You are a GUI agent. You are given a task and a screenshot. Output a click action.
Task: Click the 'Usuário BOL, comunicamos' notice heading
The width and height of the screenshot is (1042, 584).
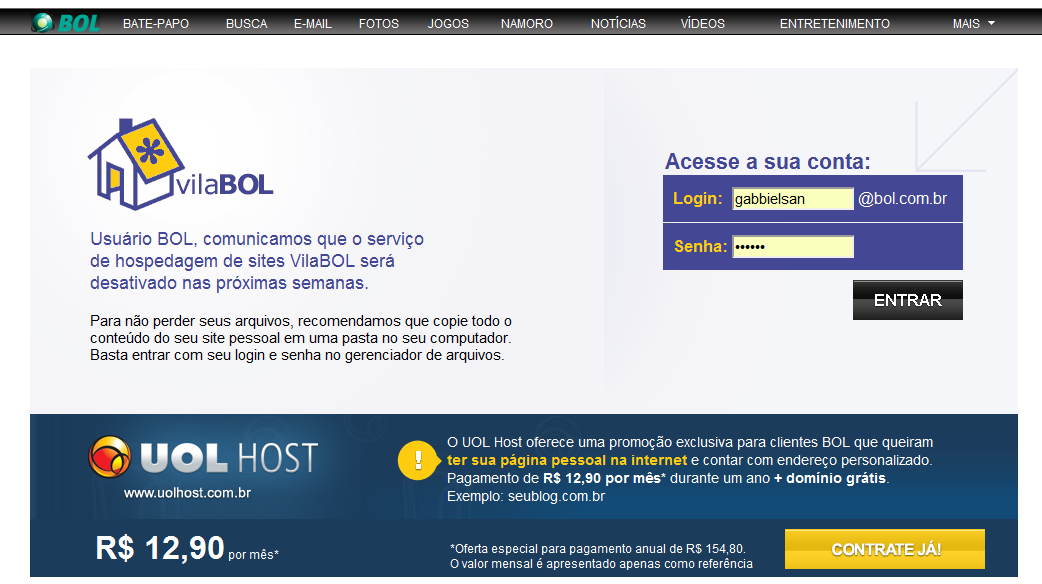click(x=257, y=260)
